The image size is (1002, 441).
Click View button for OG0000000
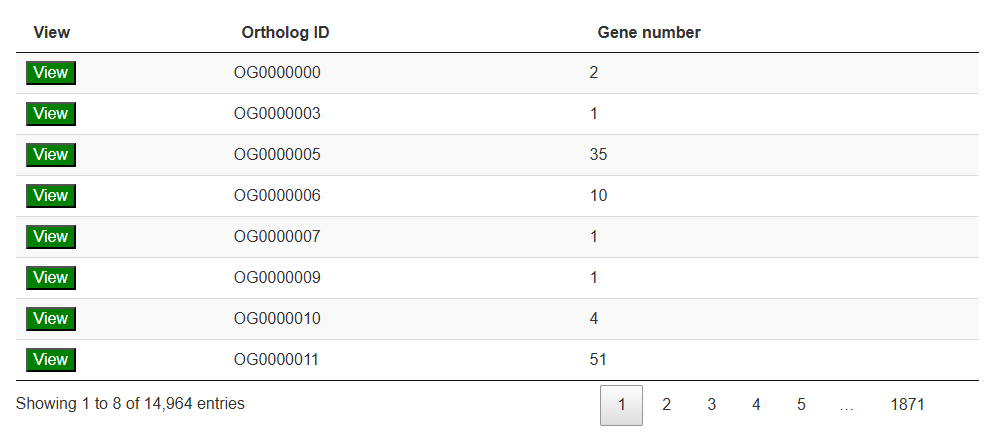click(x=51, y=73)
